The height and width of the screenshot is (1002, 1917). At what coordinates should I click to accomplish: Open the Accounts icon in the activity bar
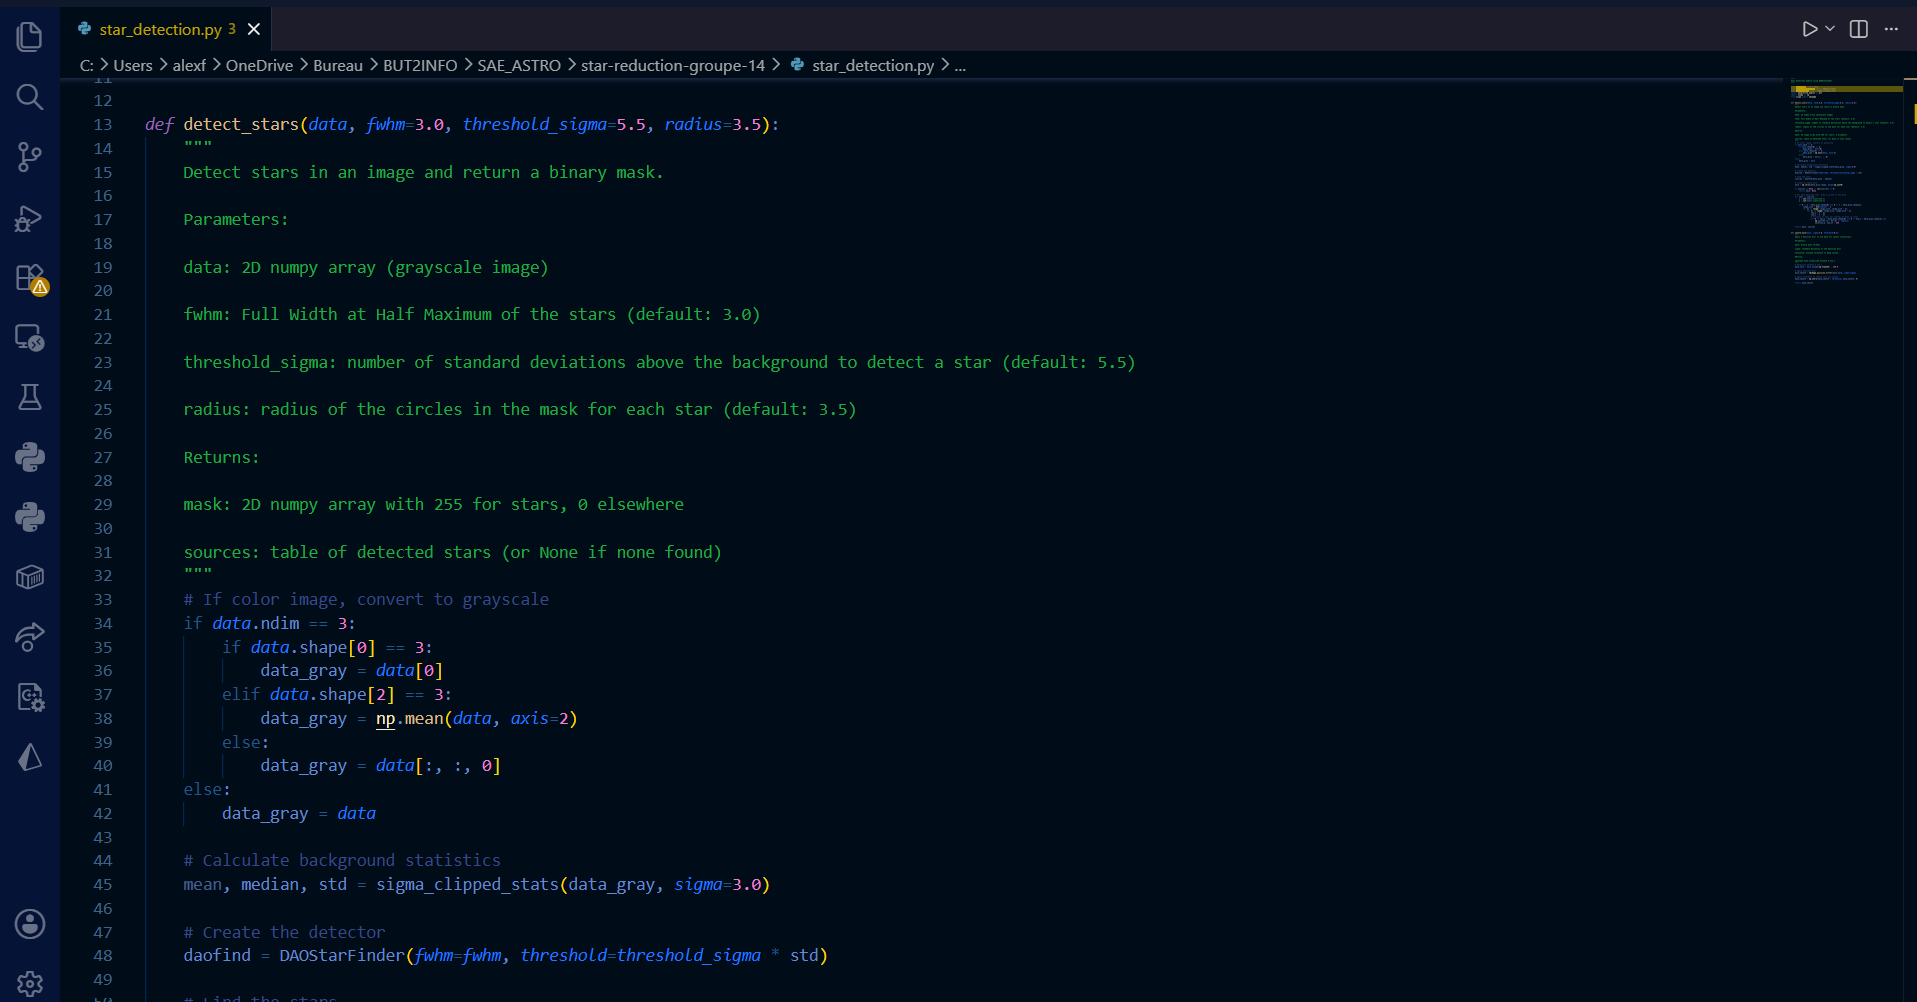coord(30,924)
